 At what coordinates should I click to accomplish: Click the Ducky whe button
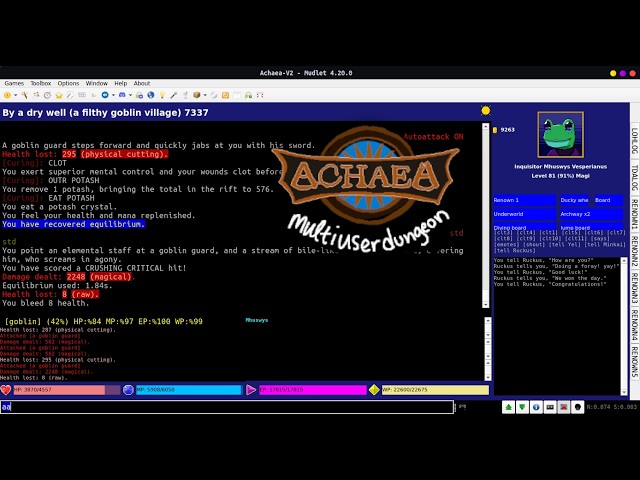point(574,200)
